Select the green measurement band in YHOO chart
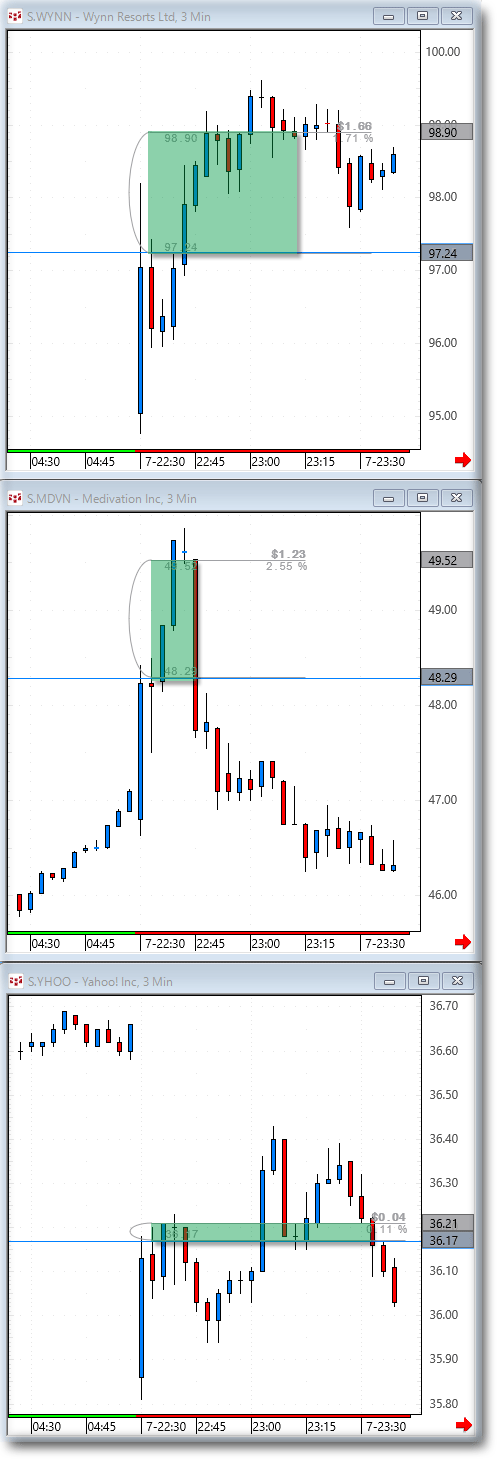 [x=262, y=1232]
